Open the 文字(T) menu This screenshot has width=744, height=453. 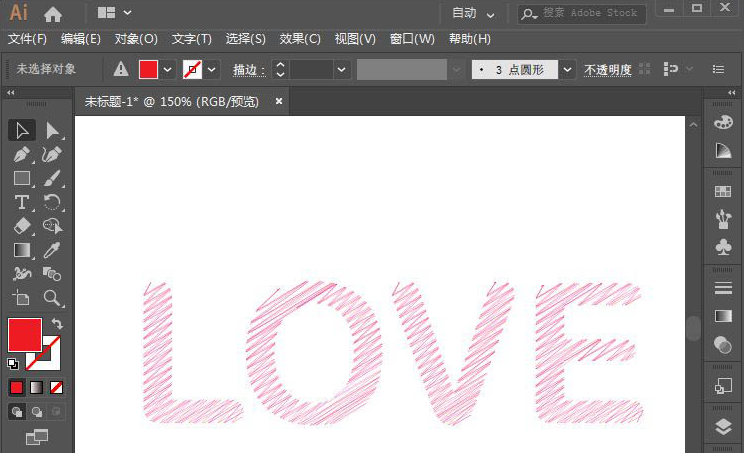point(191,39)
